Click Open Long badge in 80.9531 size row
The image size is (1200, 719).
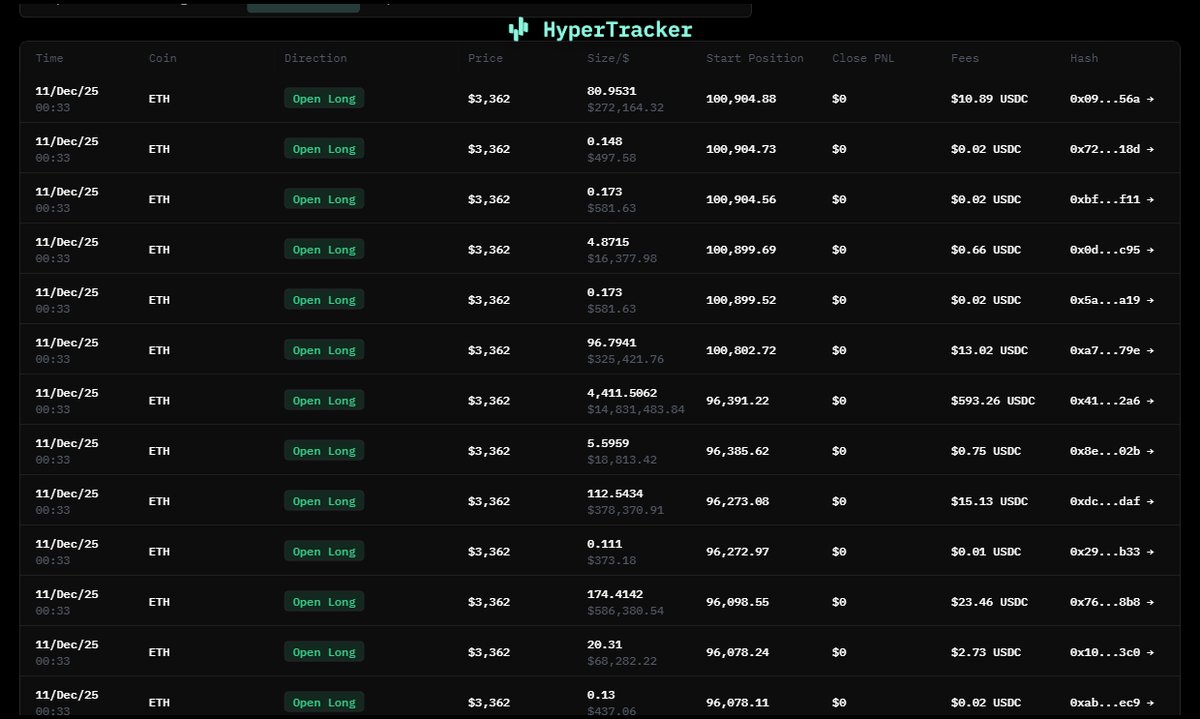[324, 98]
